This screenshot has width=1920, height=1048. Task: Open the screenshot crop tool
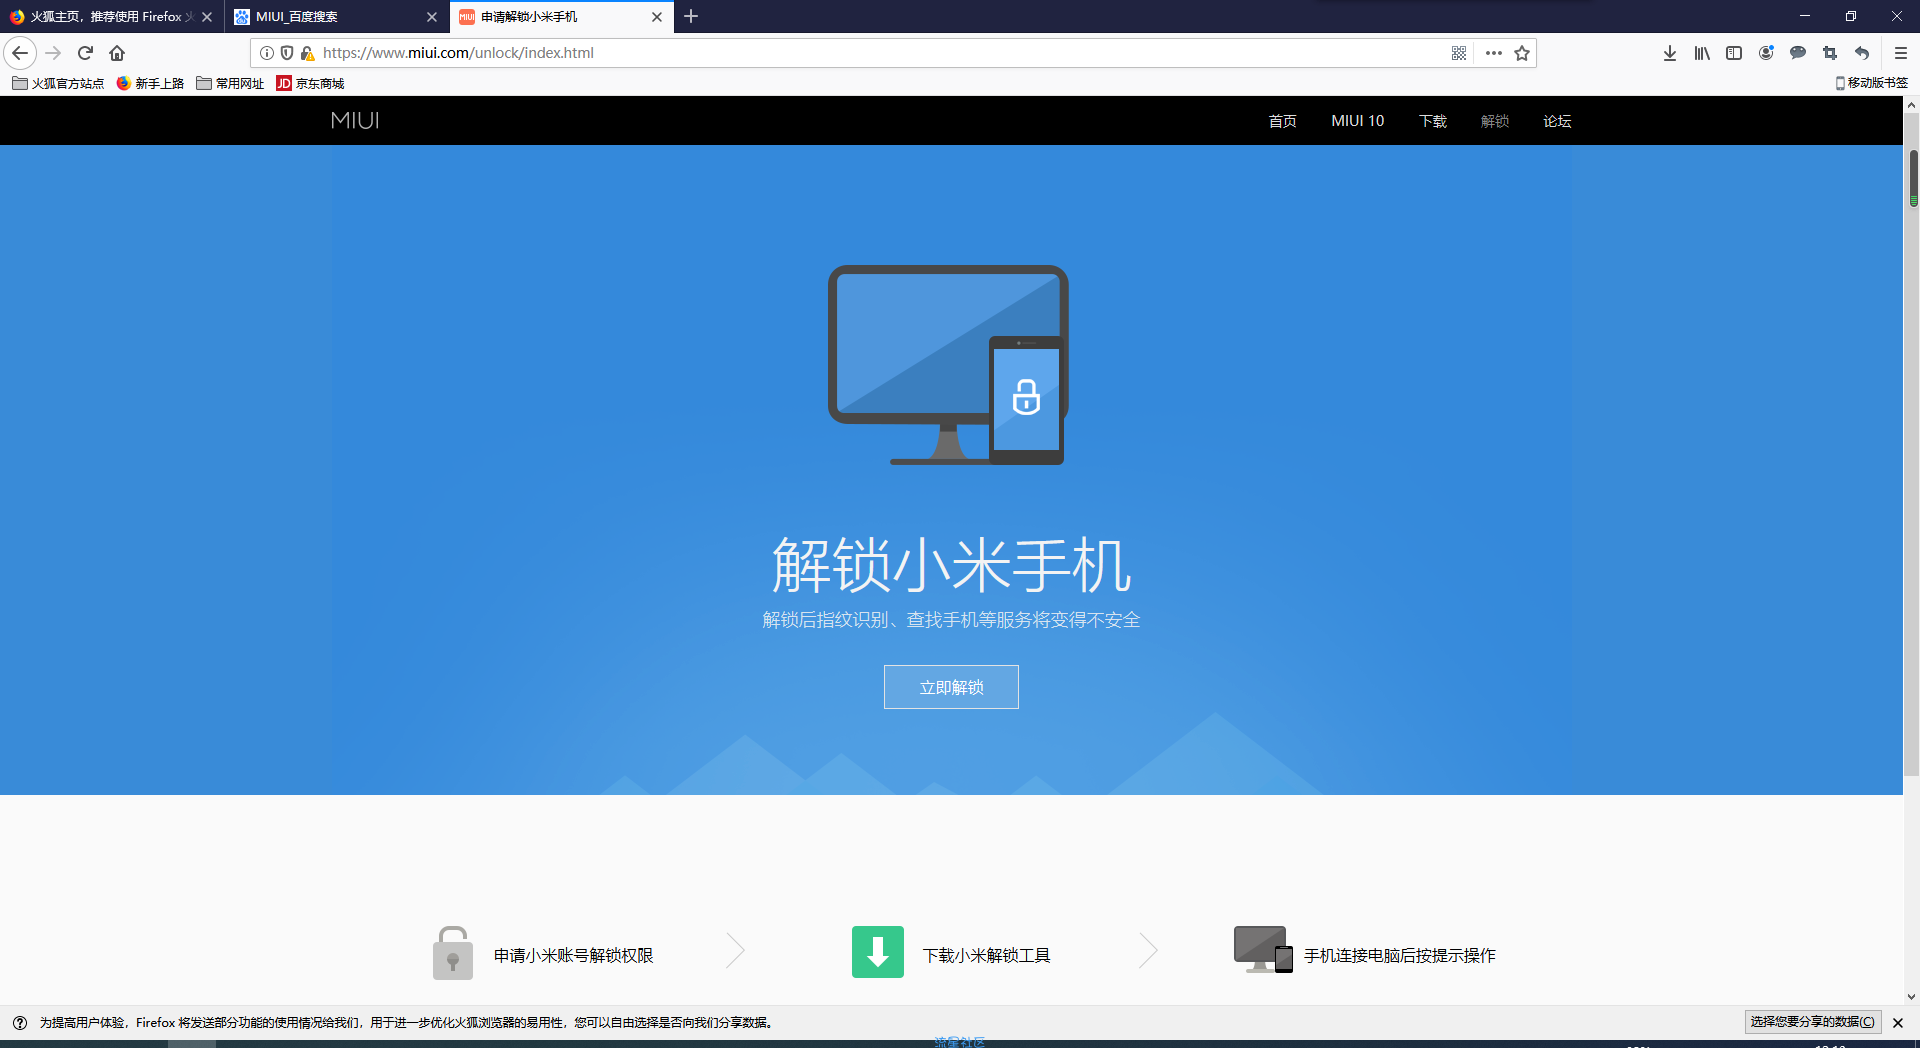[1830, 53]
